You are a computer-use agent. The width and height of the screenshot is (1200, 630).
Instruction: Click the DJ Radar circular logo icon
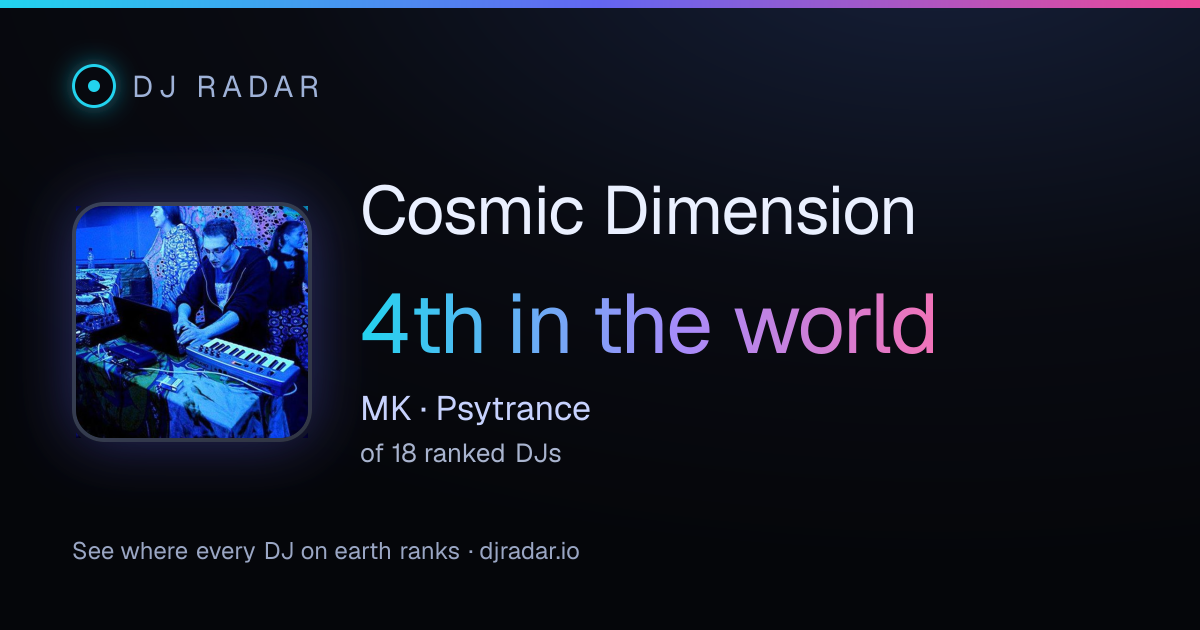point(94,86)
